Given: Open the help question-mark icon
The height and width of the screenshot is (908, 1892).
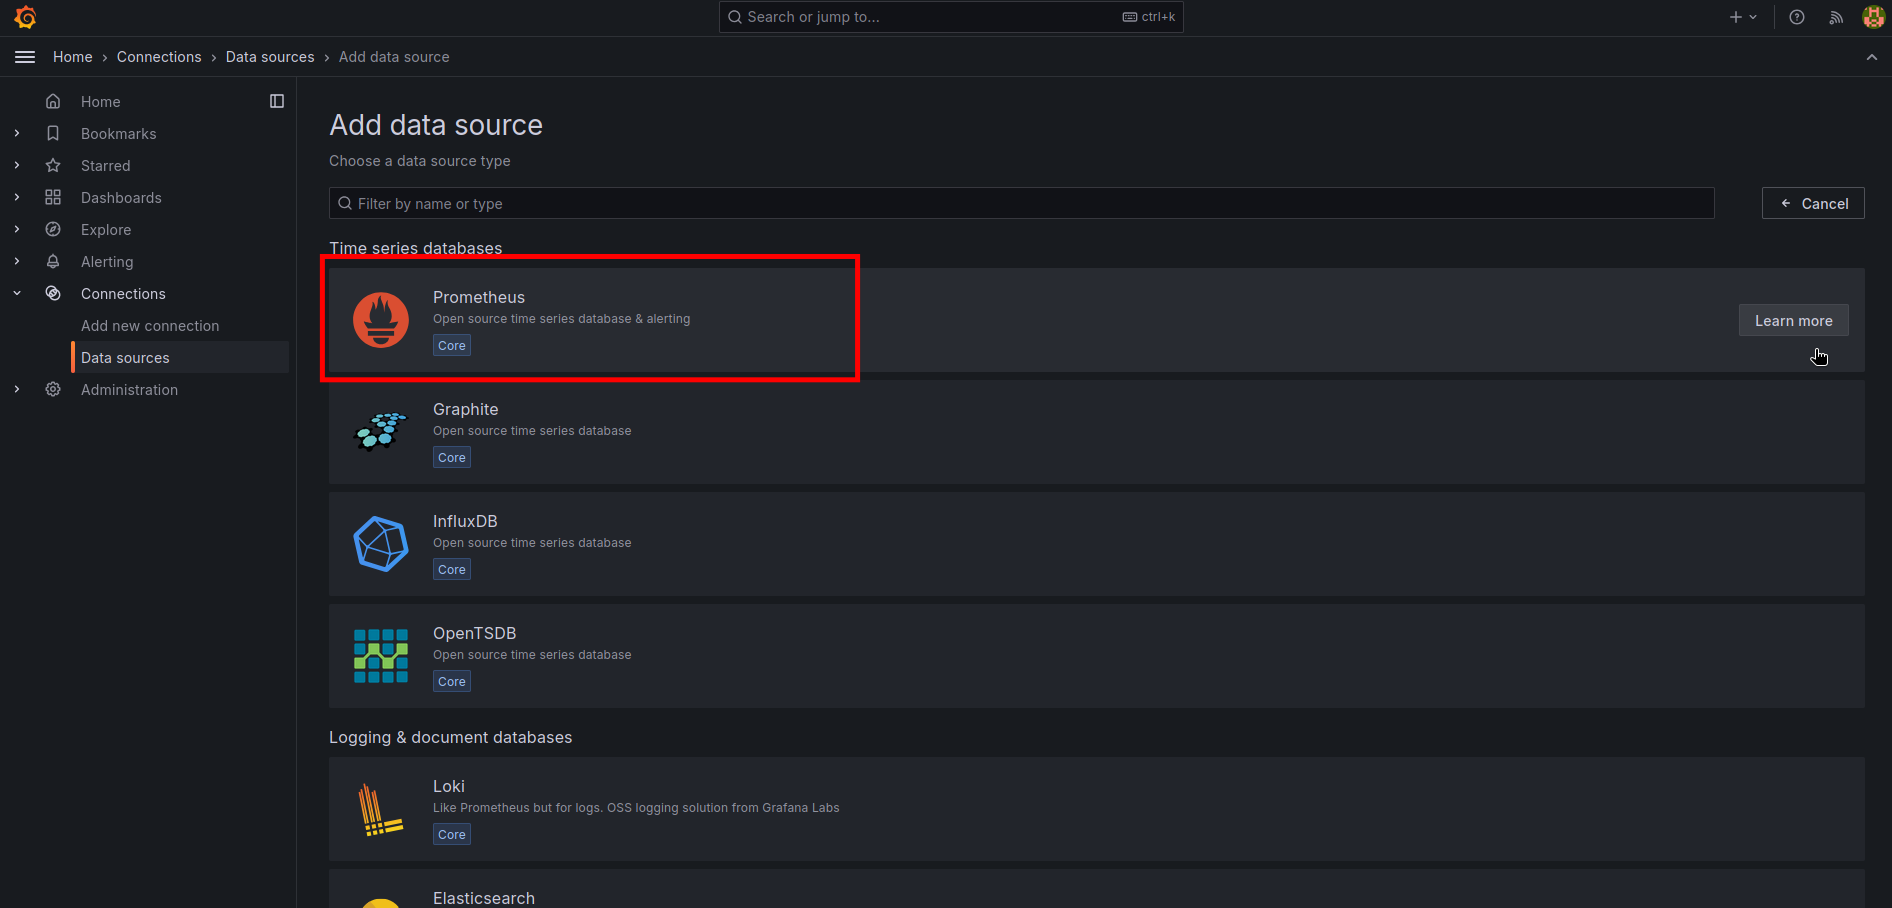Looking at the screenshot, I should [x=1797, y=17].
